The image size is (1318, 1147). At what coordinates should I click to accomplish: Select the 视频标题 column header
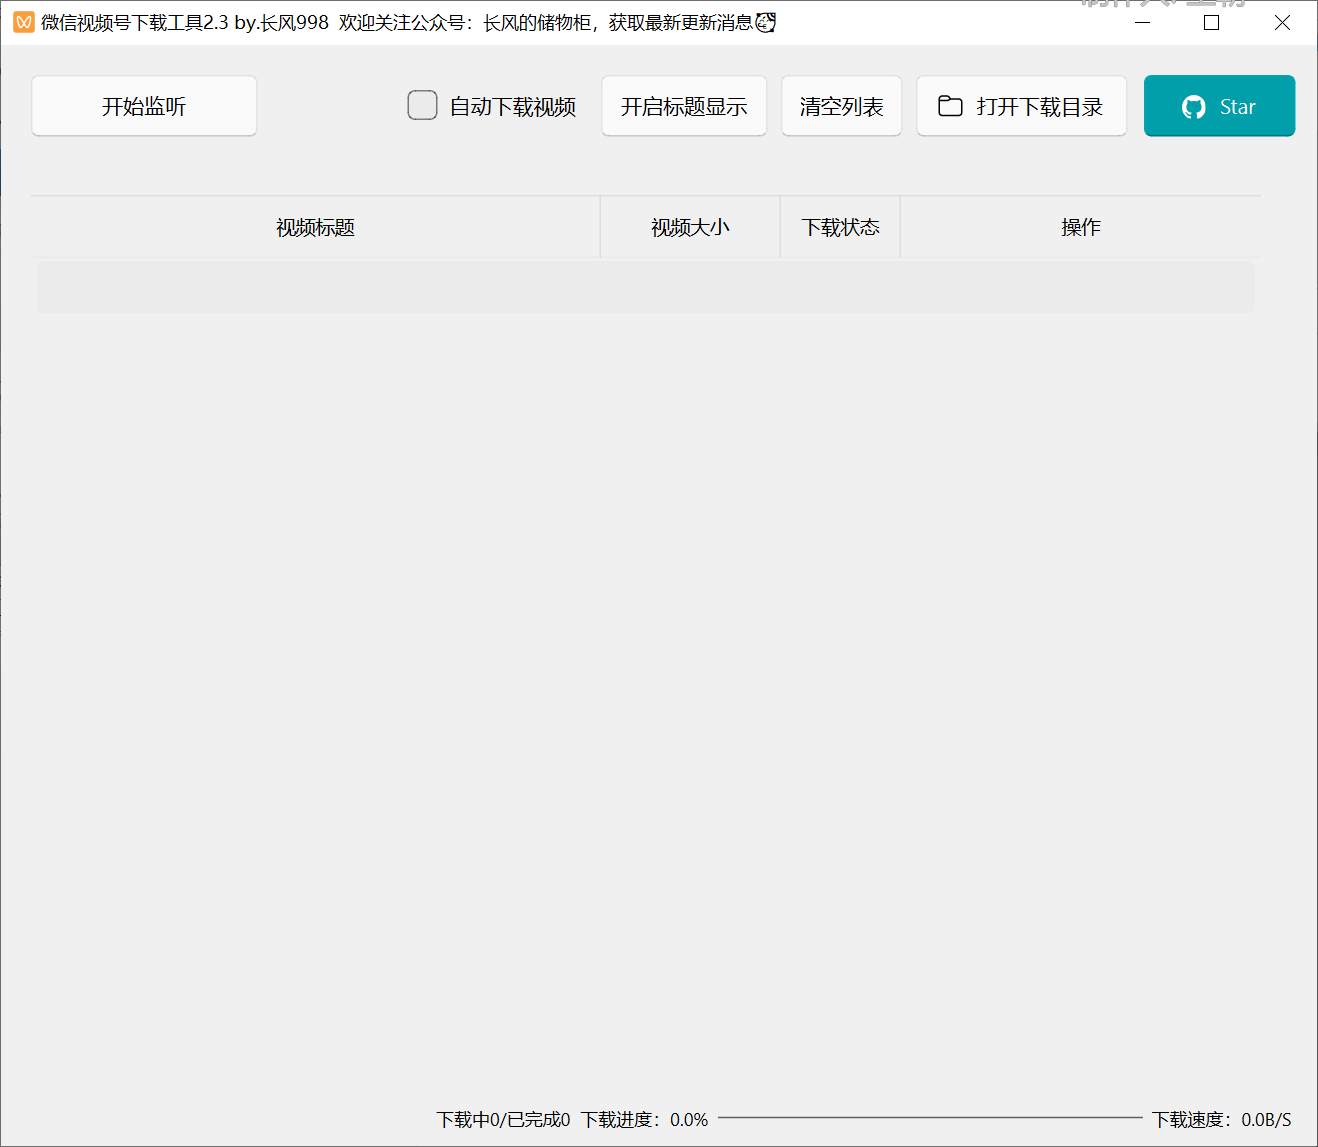tap(315, 227)
